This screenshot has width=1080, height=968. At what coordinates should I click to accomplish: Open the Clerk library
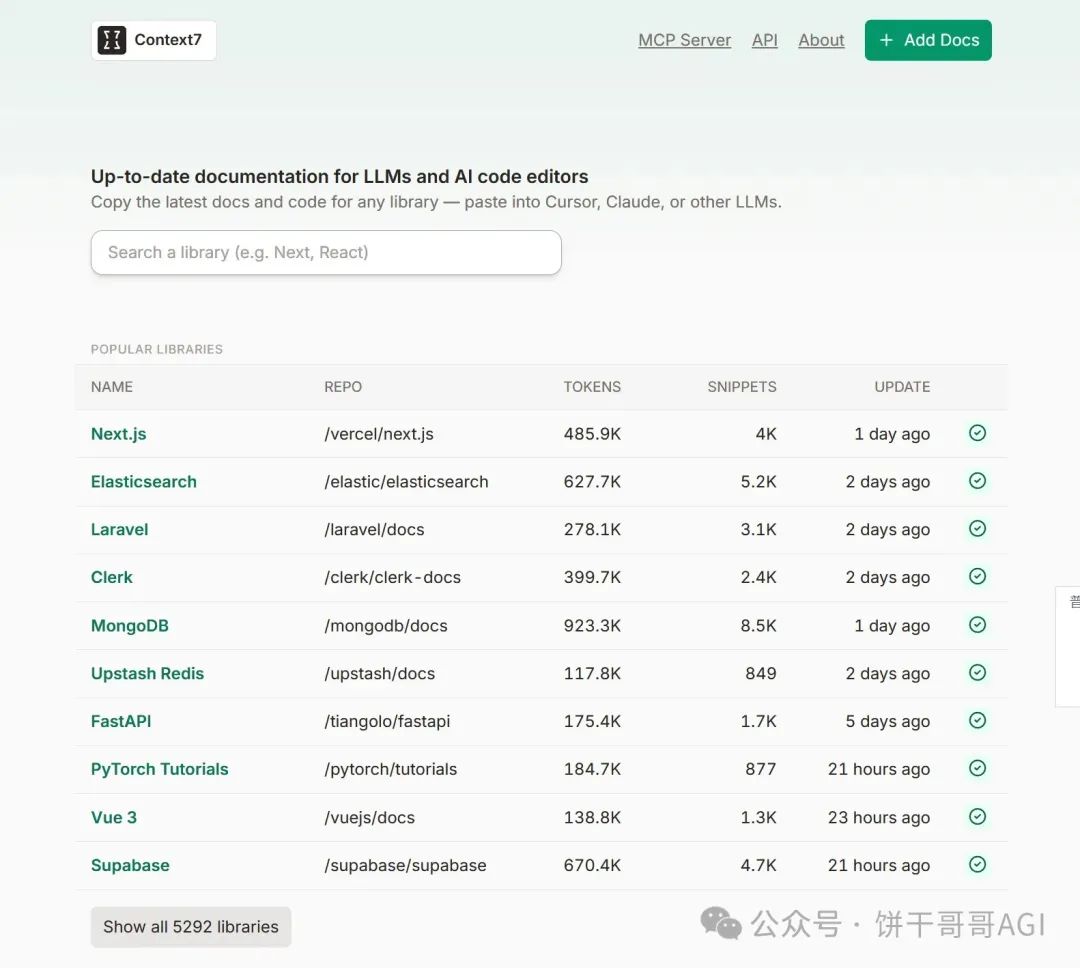pos(112,577)
